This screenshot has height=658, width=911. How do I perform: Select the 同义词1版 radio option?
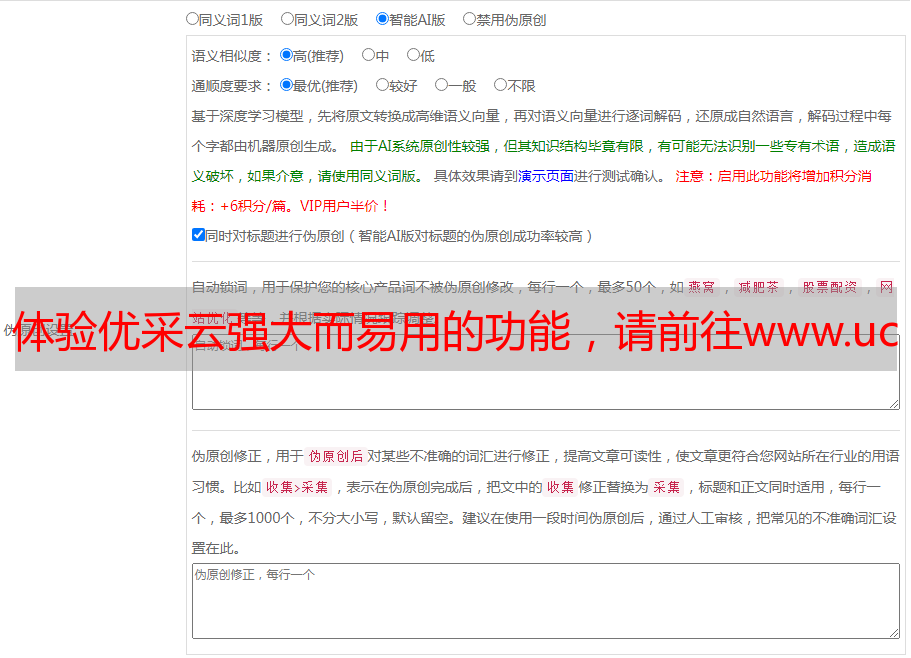[192, 19]
